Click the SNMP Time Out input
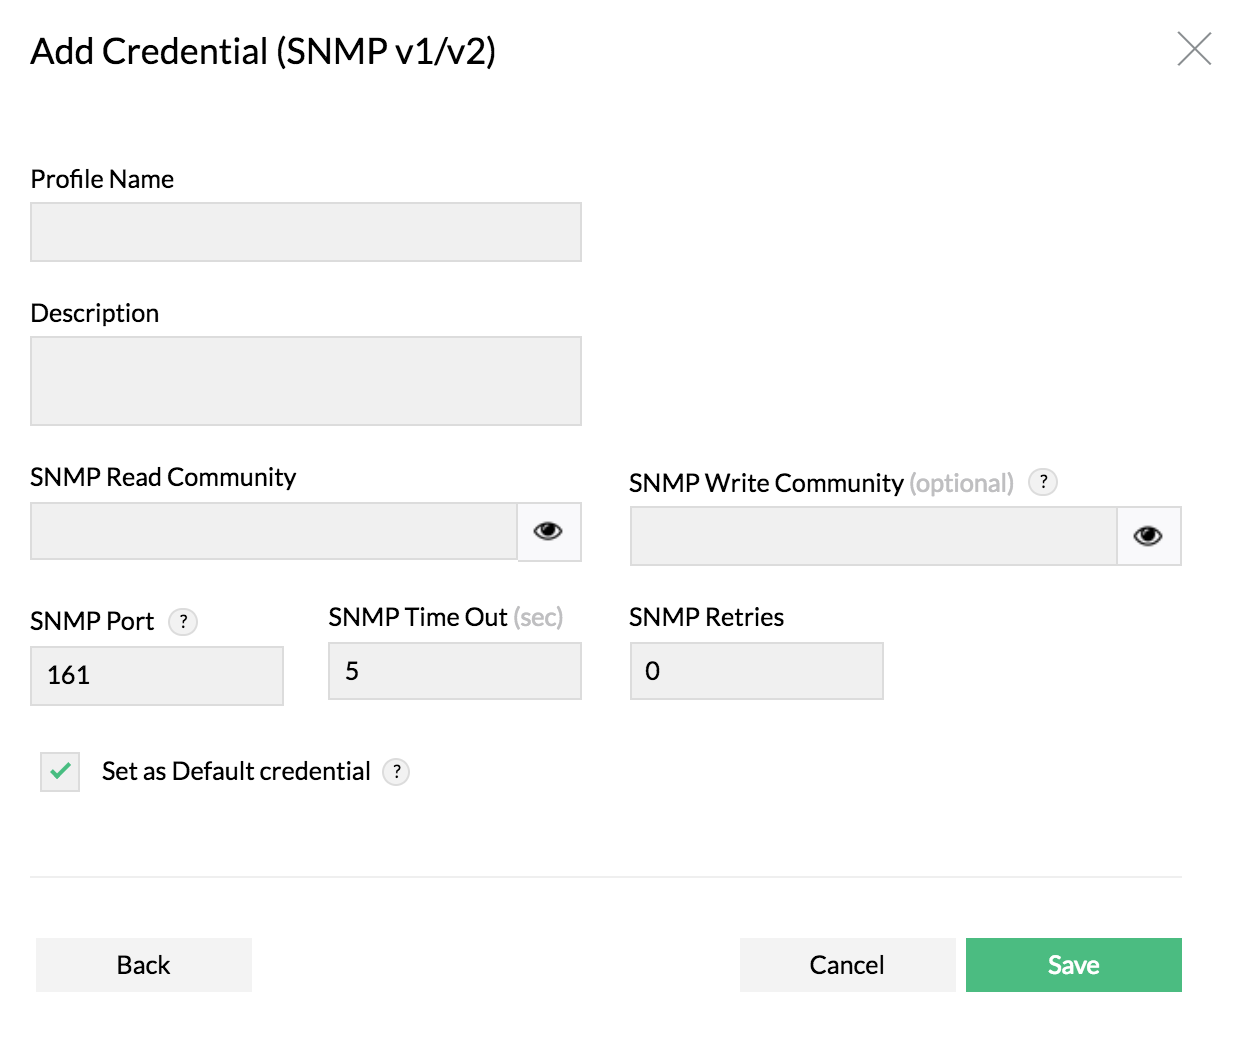Image resolution: width=1236 pixels, height=1054 pixels. pyautogui.click(x=454, y=671)
